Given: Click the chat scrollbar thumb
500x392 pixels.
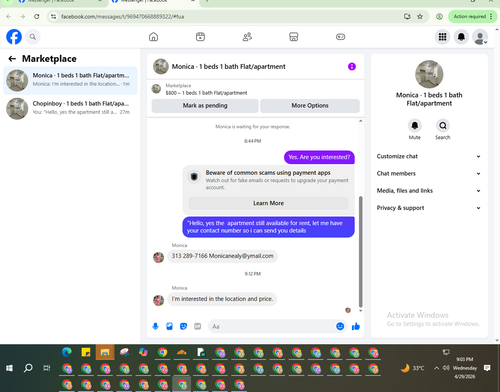Looking at the screenshot, I should (x=360, y=252).
